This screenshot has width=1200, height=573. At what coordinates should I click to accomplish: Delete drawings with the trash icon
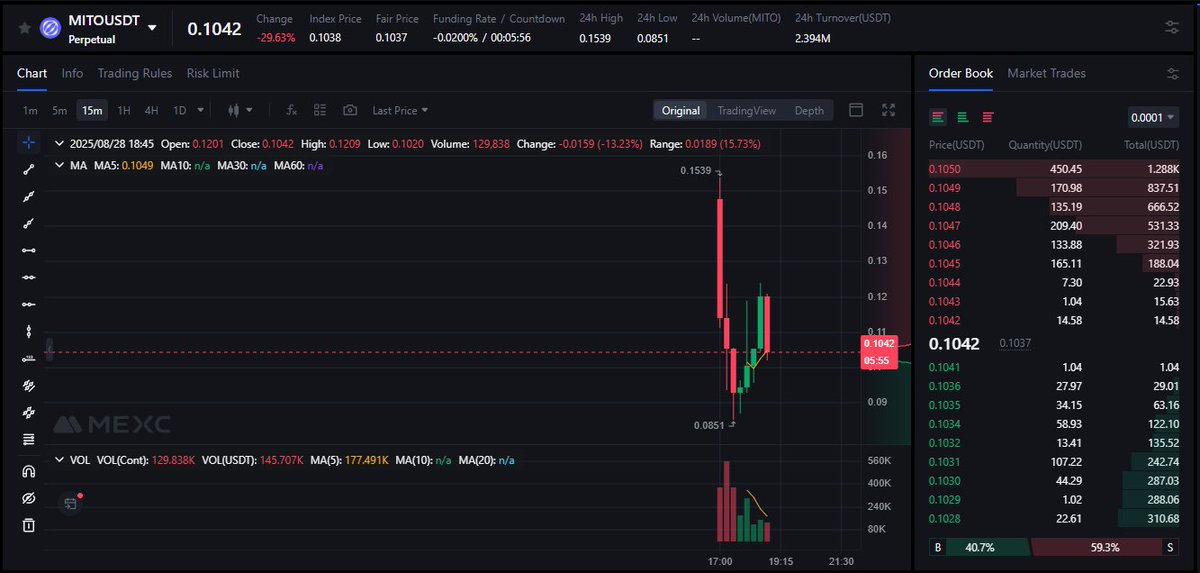pos(29,525)
